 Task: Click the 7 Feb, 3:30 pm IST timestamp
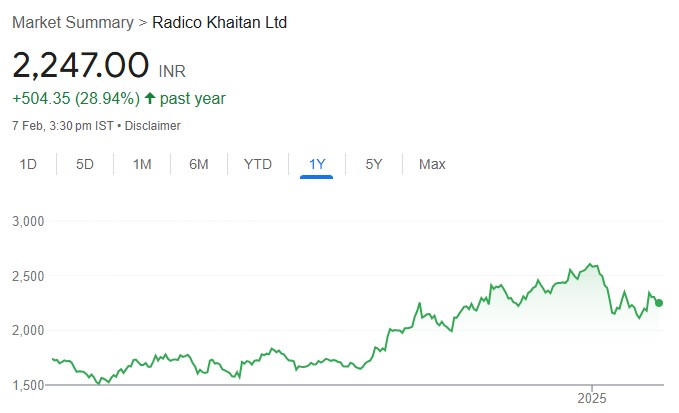pyautogui.click(x=62, y=126)
